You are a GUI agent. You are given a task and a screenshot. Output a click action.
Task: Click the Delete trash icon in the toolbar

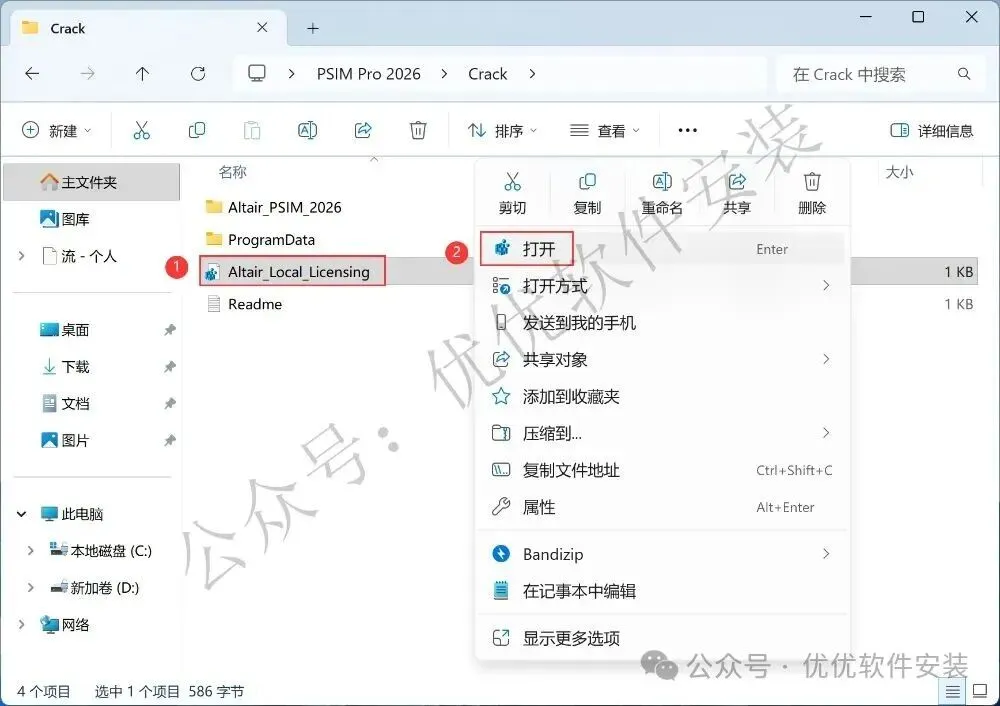click(418, 130)
